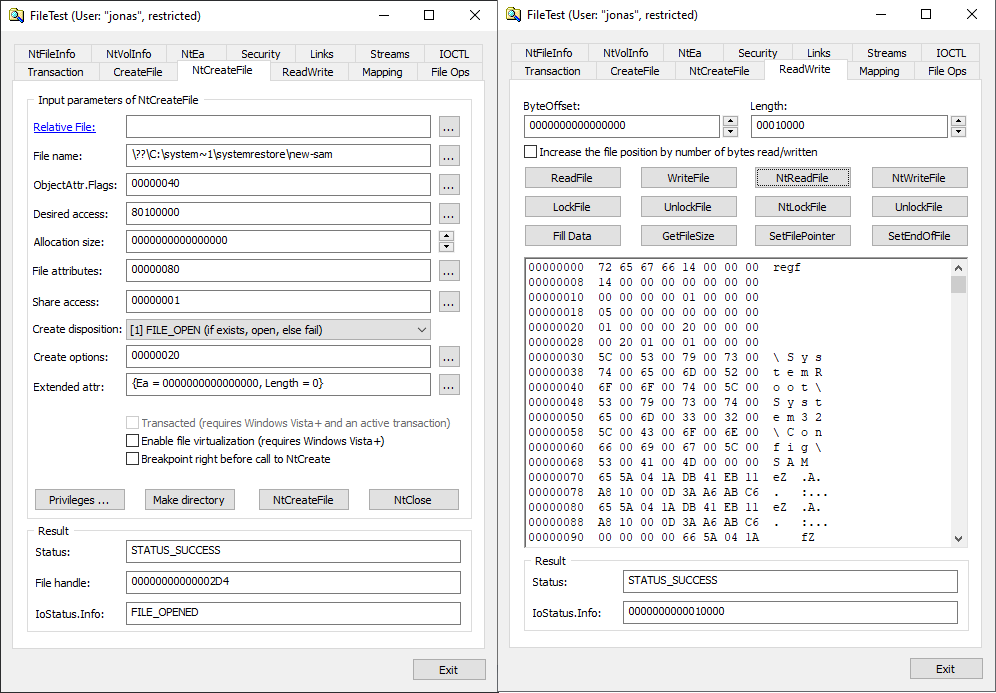Click the NtCreateFile button

303,500
